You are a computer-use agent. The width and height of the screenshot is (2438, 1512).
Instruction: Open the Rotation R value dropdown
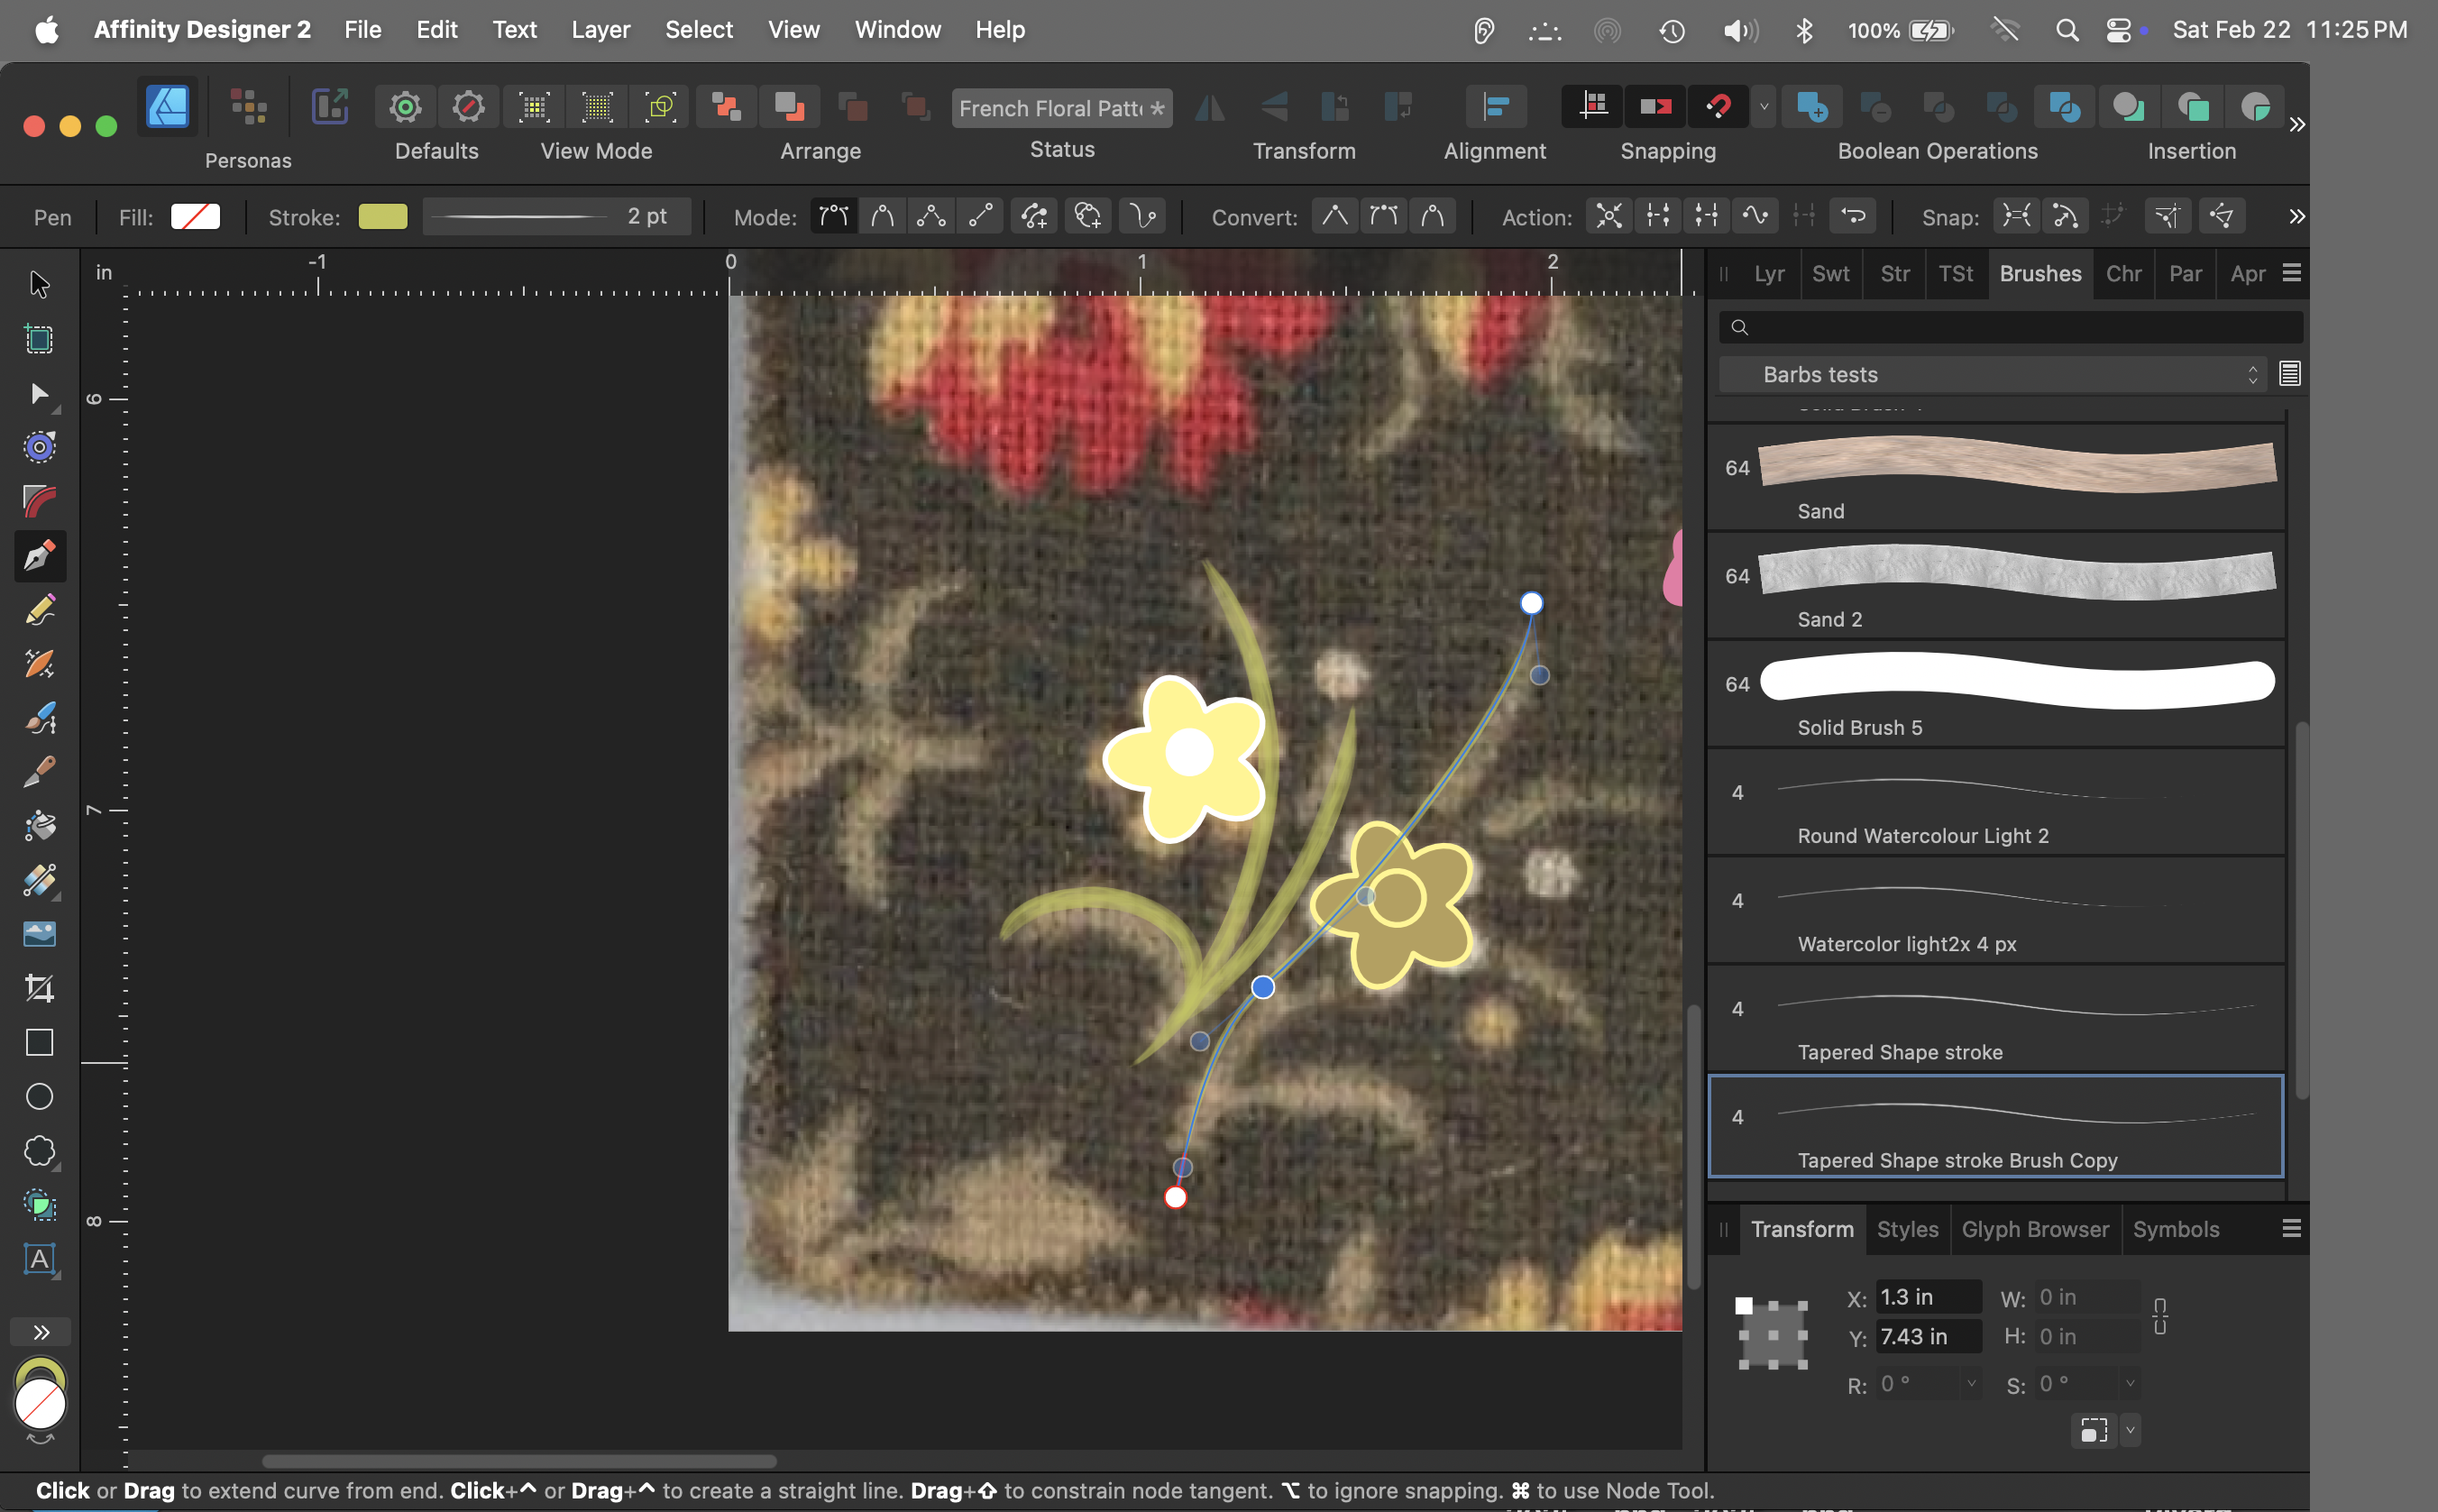point(1971,1384)
